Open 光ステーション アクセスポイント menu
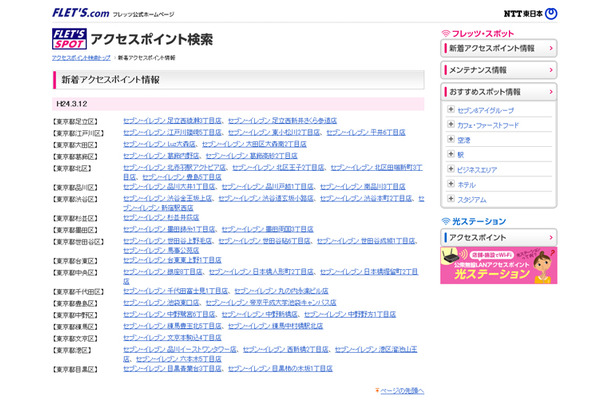Image resolution: width=610 pixels, height=400 pixels. click(x=499, y=237)
